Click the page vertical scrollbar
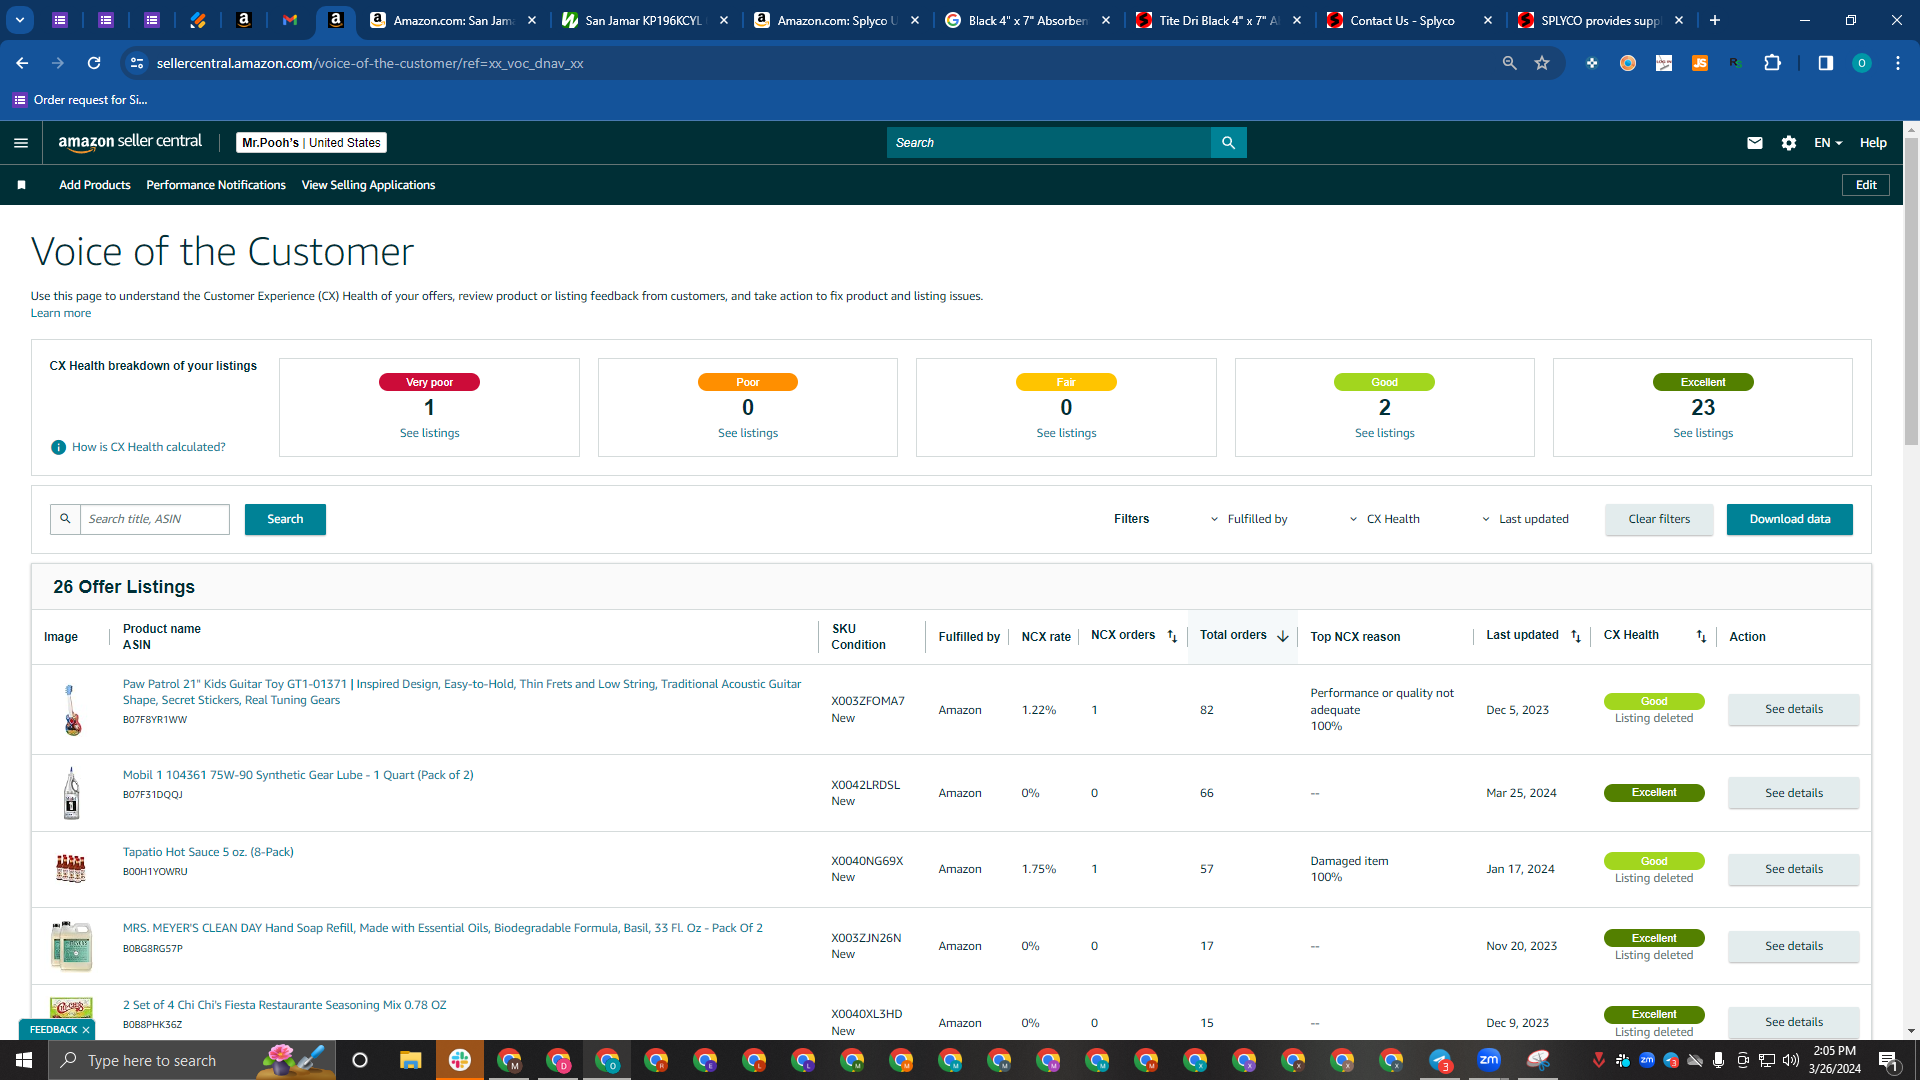Image resolution: width=1920 pixels, height=1080 pixels. point(1911,290)
